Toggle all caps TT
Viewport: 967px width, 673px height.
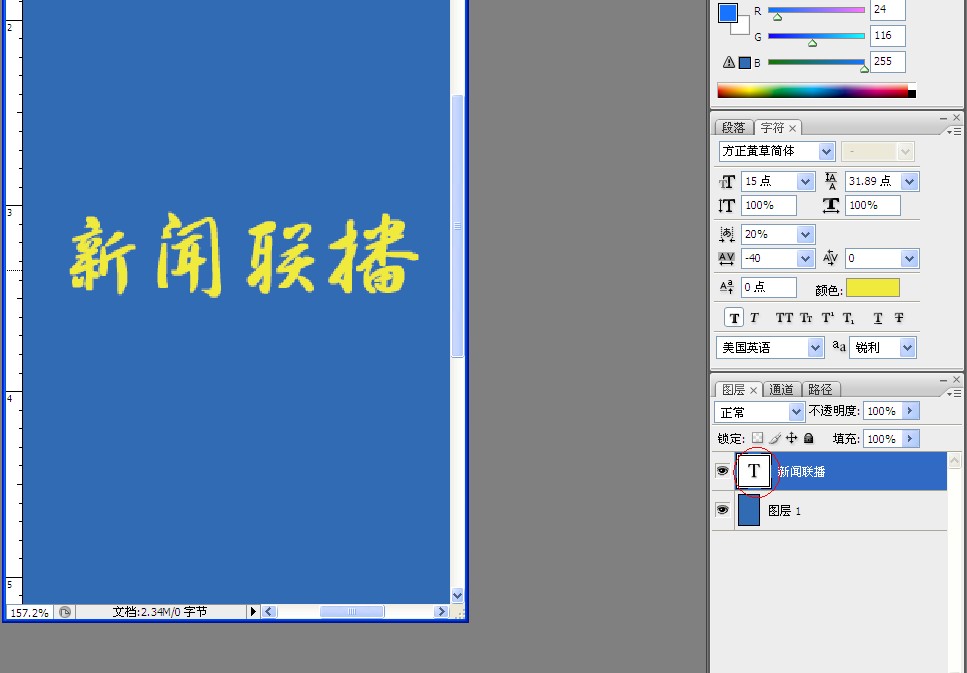coord(784,318)
